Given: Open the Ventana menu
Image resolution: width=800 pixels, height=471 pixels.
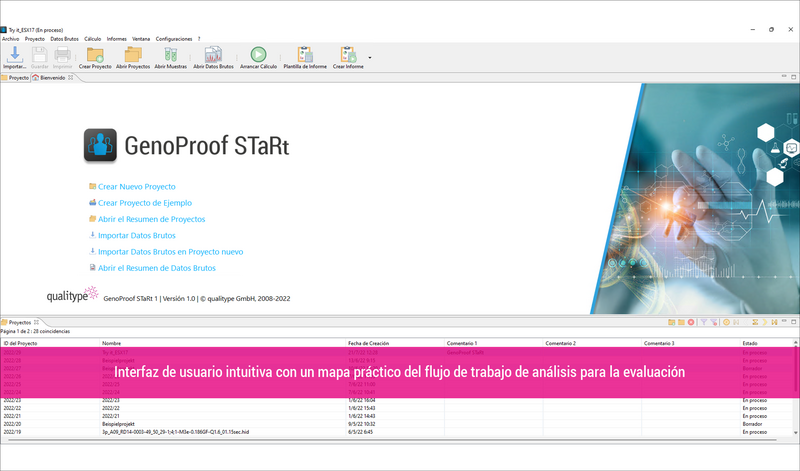Looking at the screenshot, I should point(141,39).
